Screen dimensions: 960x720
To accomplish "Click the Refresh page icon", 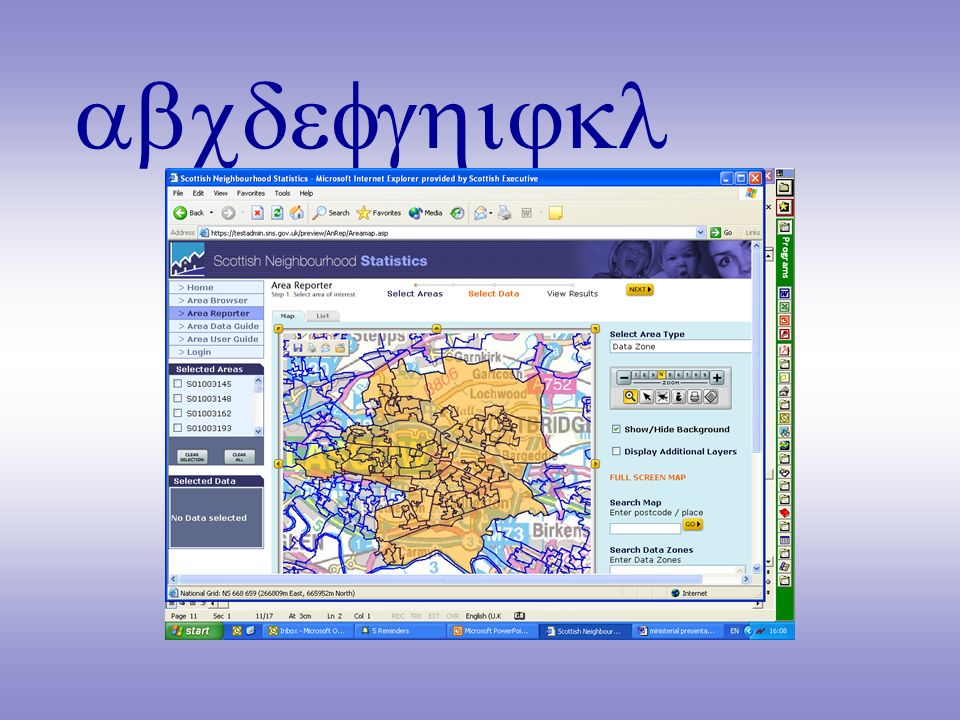I will coord(277,213).
